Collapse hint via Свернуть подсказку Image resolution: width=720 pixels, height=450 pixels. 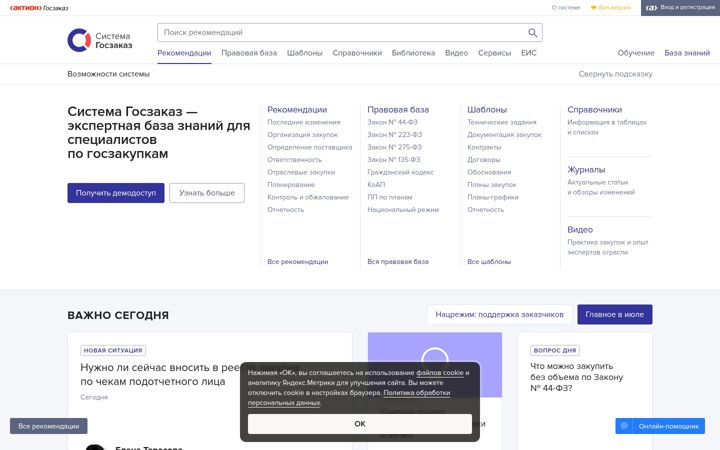(615, 74)
